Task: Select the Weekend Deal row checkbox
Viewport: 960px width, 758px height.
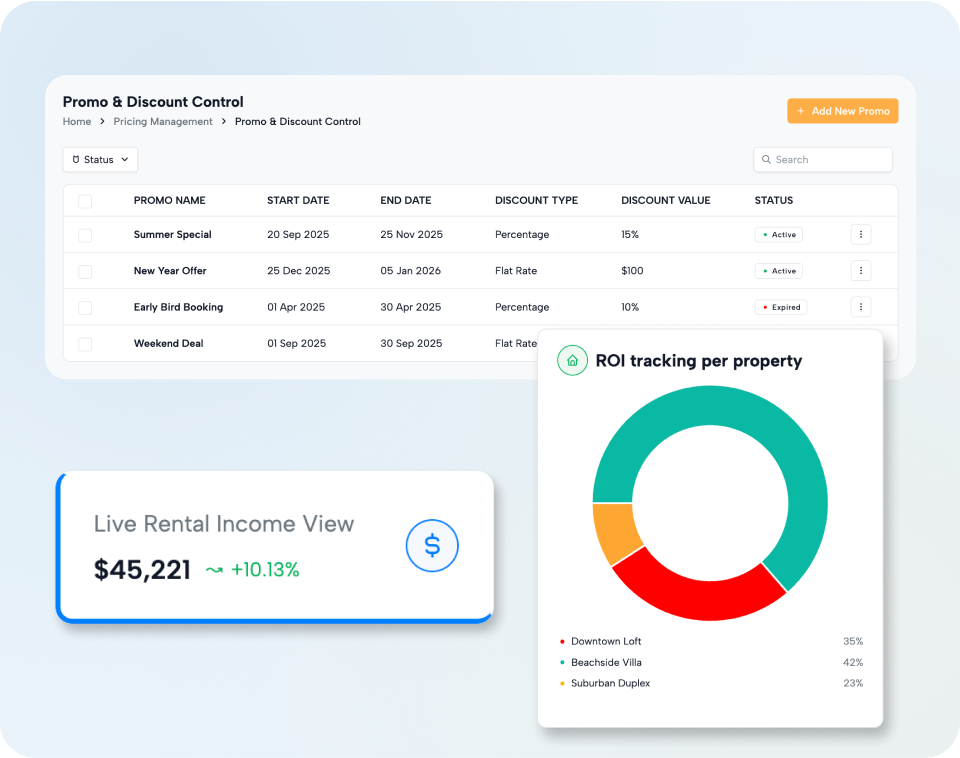Action: 85,344
